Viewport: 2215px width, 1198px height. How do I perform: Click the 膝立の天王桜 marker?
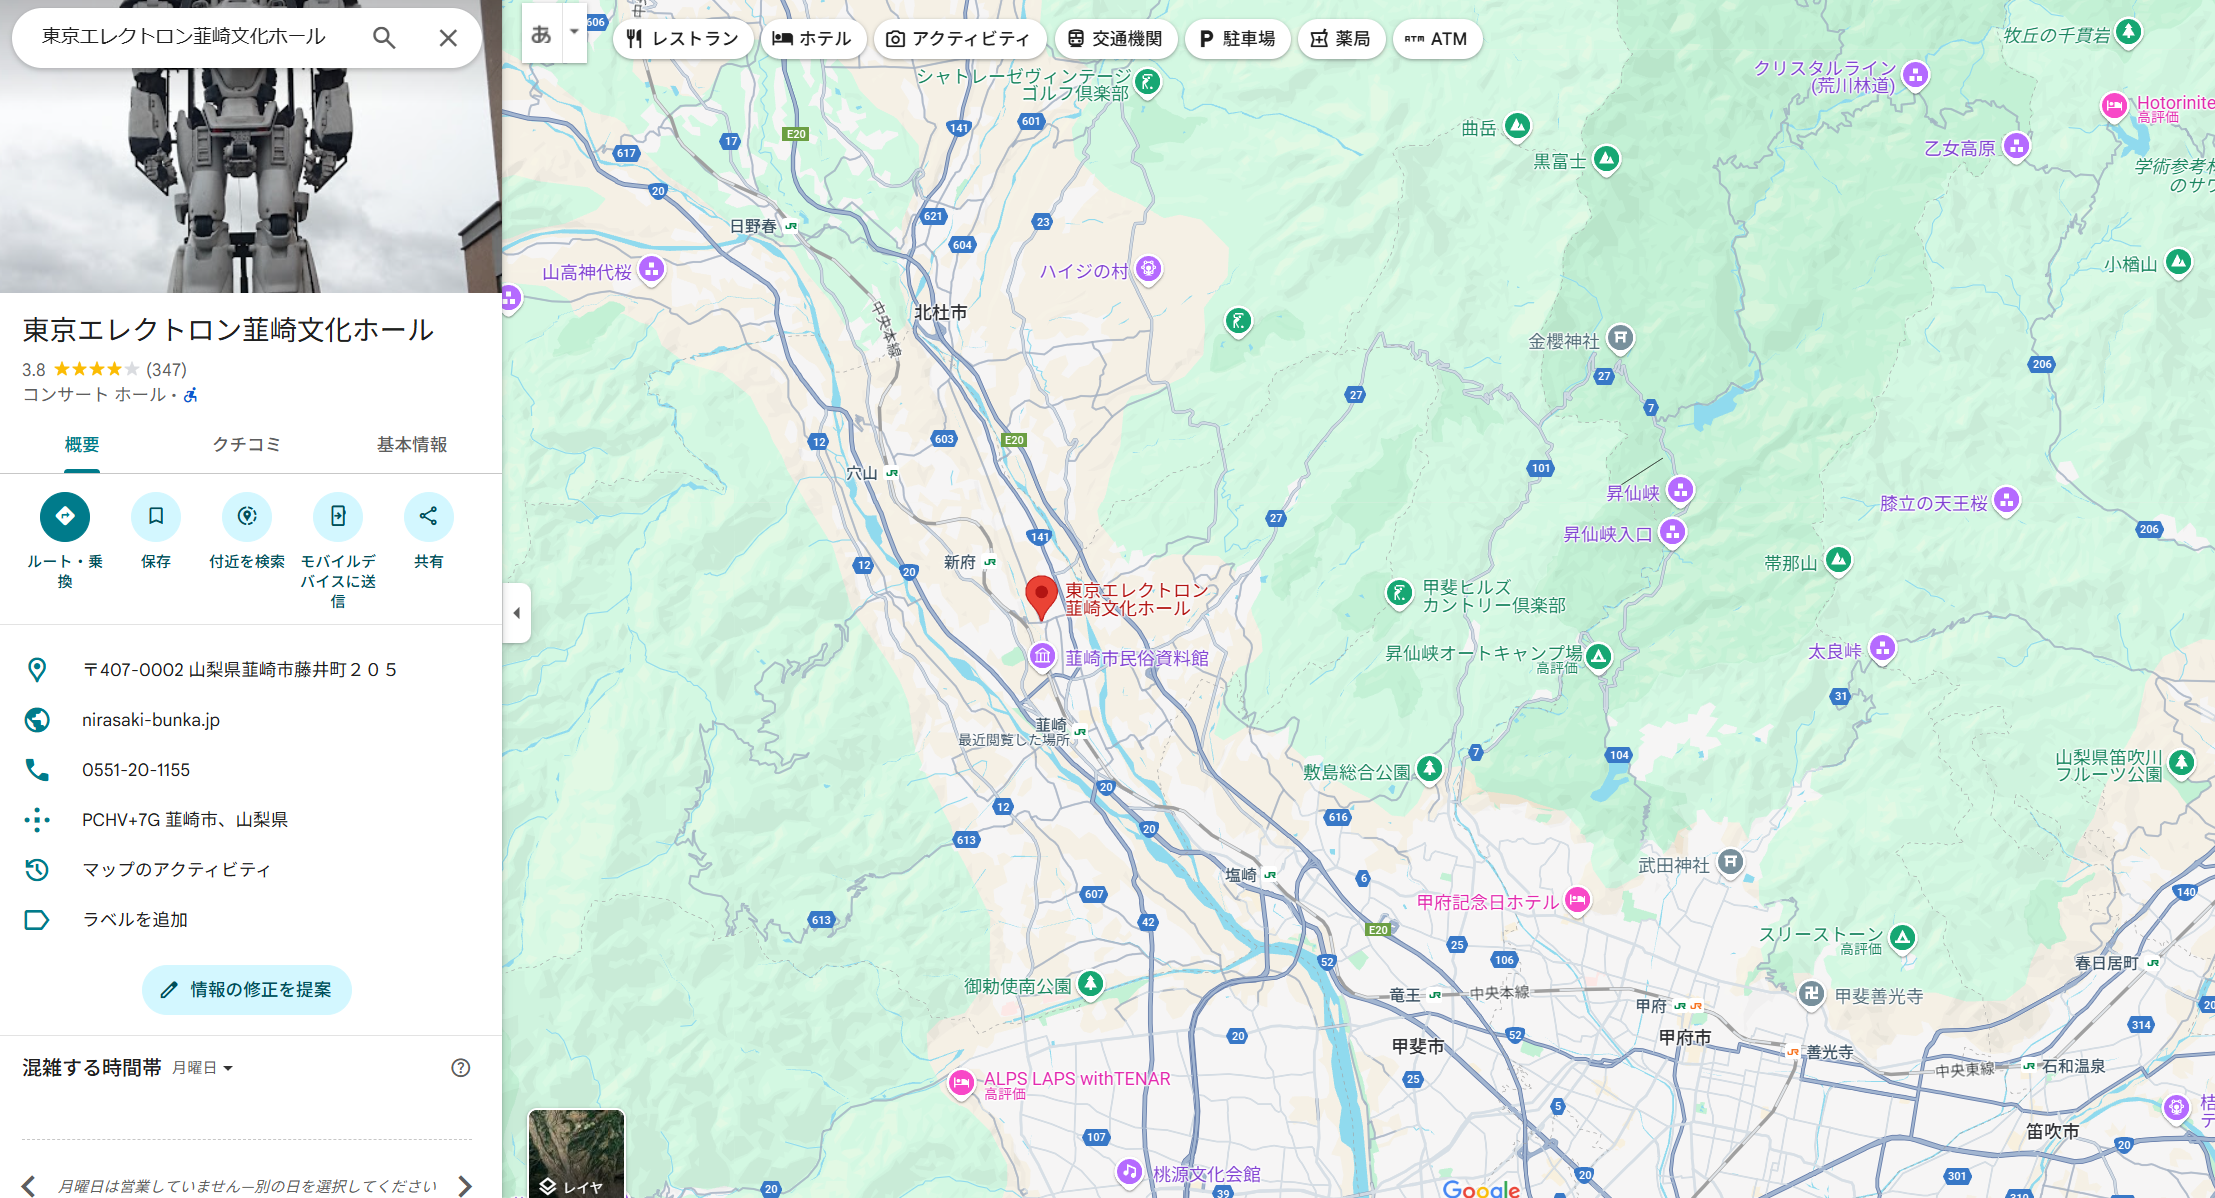tap(2006, 501)
